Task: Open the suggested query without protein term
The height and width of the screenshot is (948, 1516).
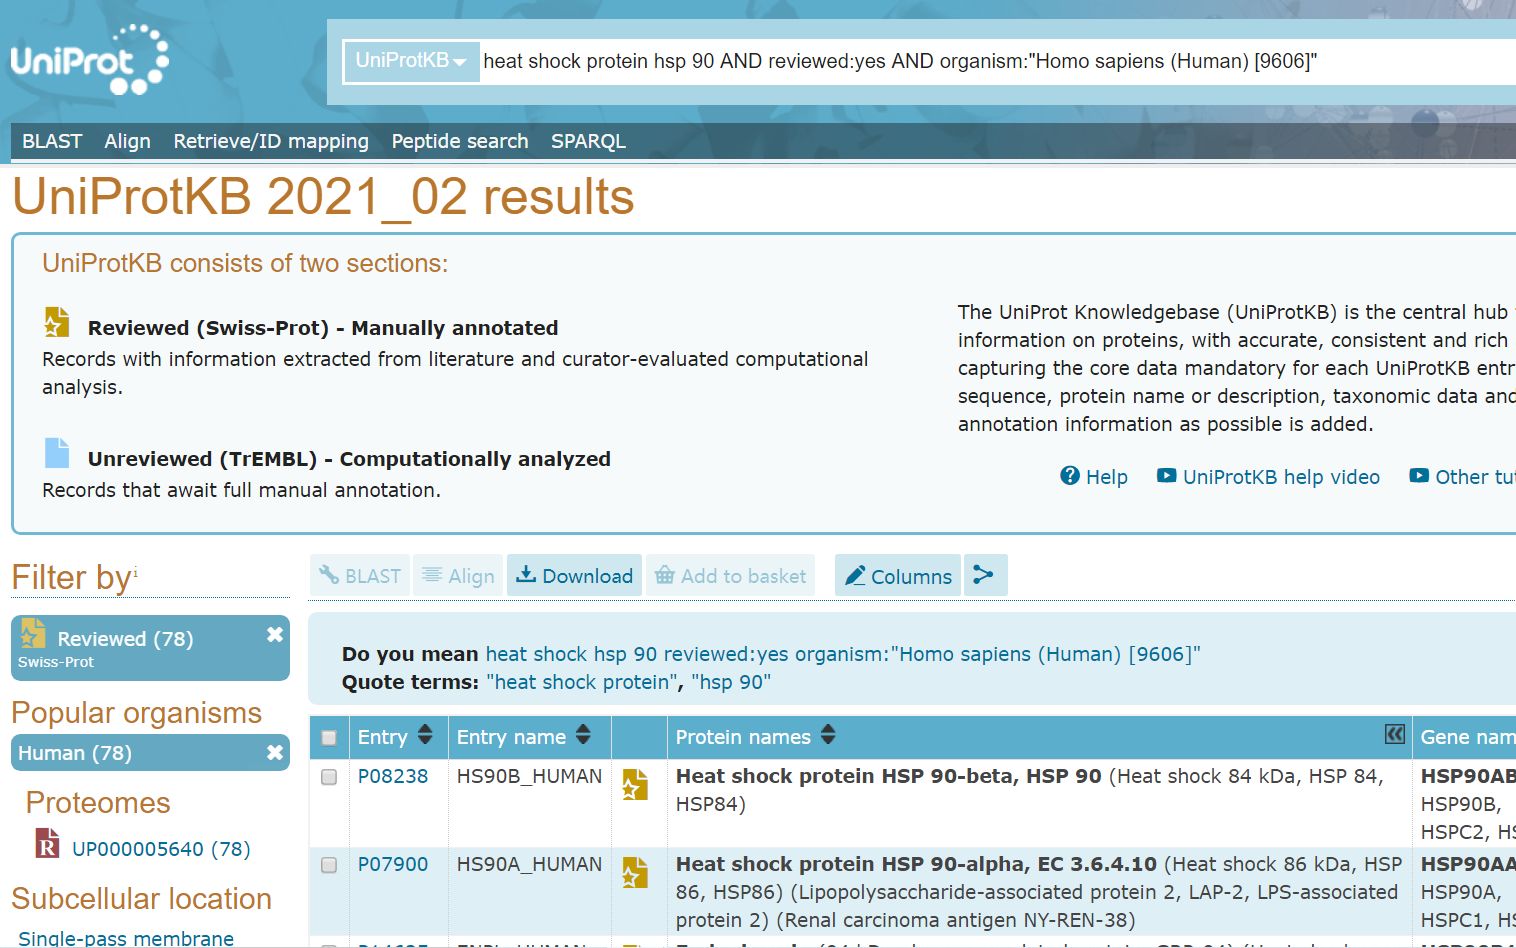Action: [x=843, y=654]
